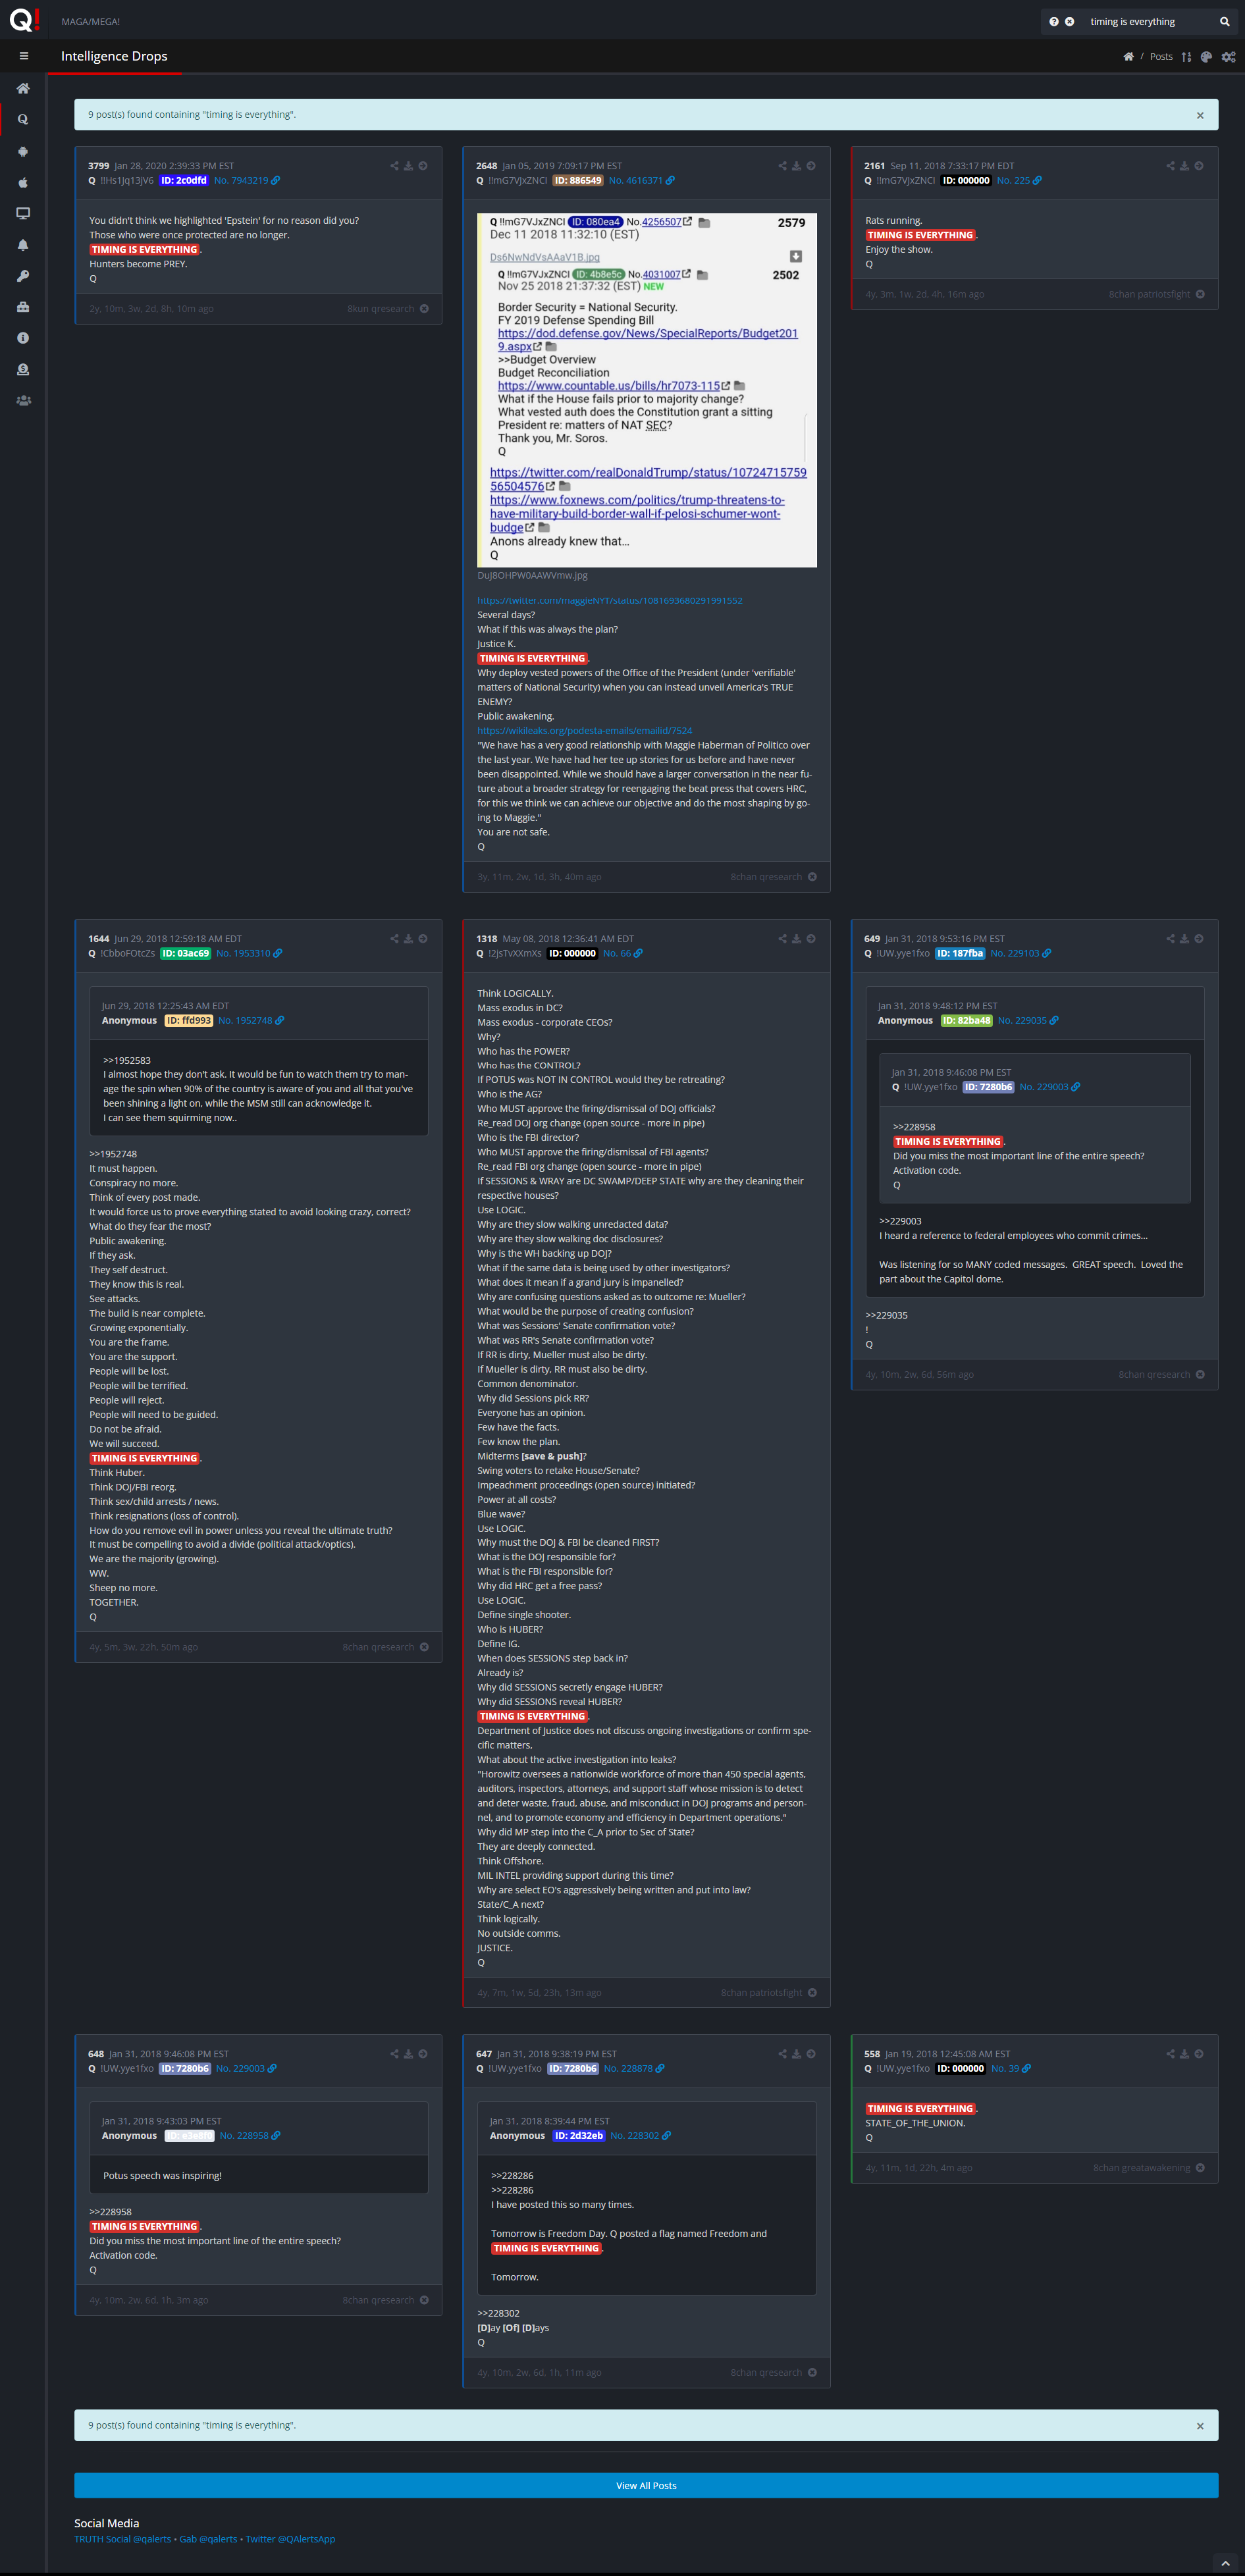The height and width of the screenshot is (2576, 1245).
Task: Click the Apple icon in sidebar
Action: coord(23,182)
